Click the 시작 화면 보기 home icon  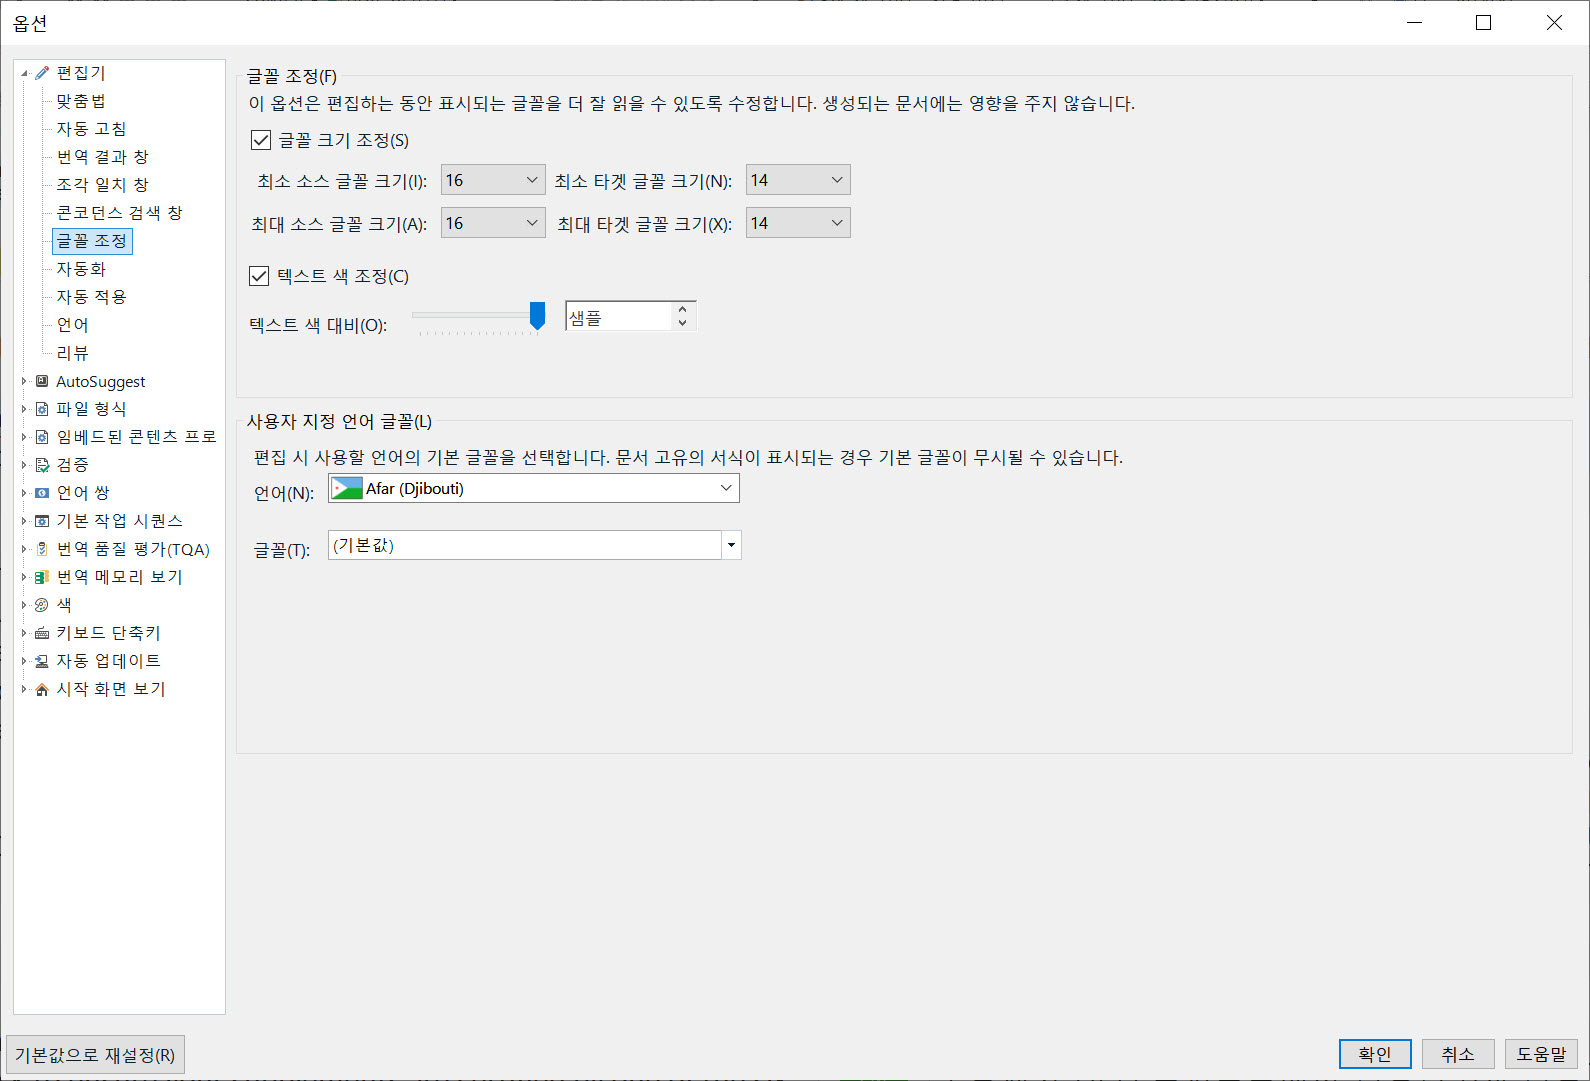(42, 689)
